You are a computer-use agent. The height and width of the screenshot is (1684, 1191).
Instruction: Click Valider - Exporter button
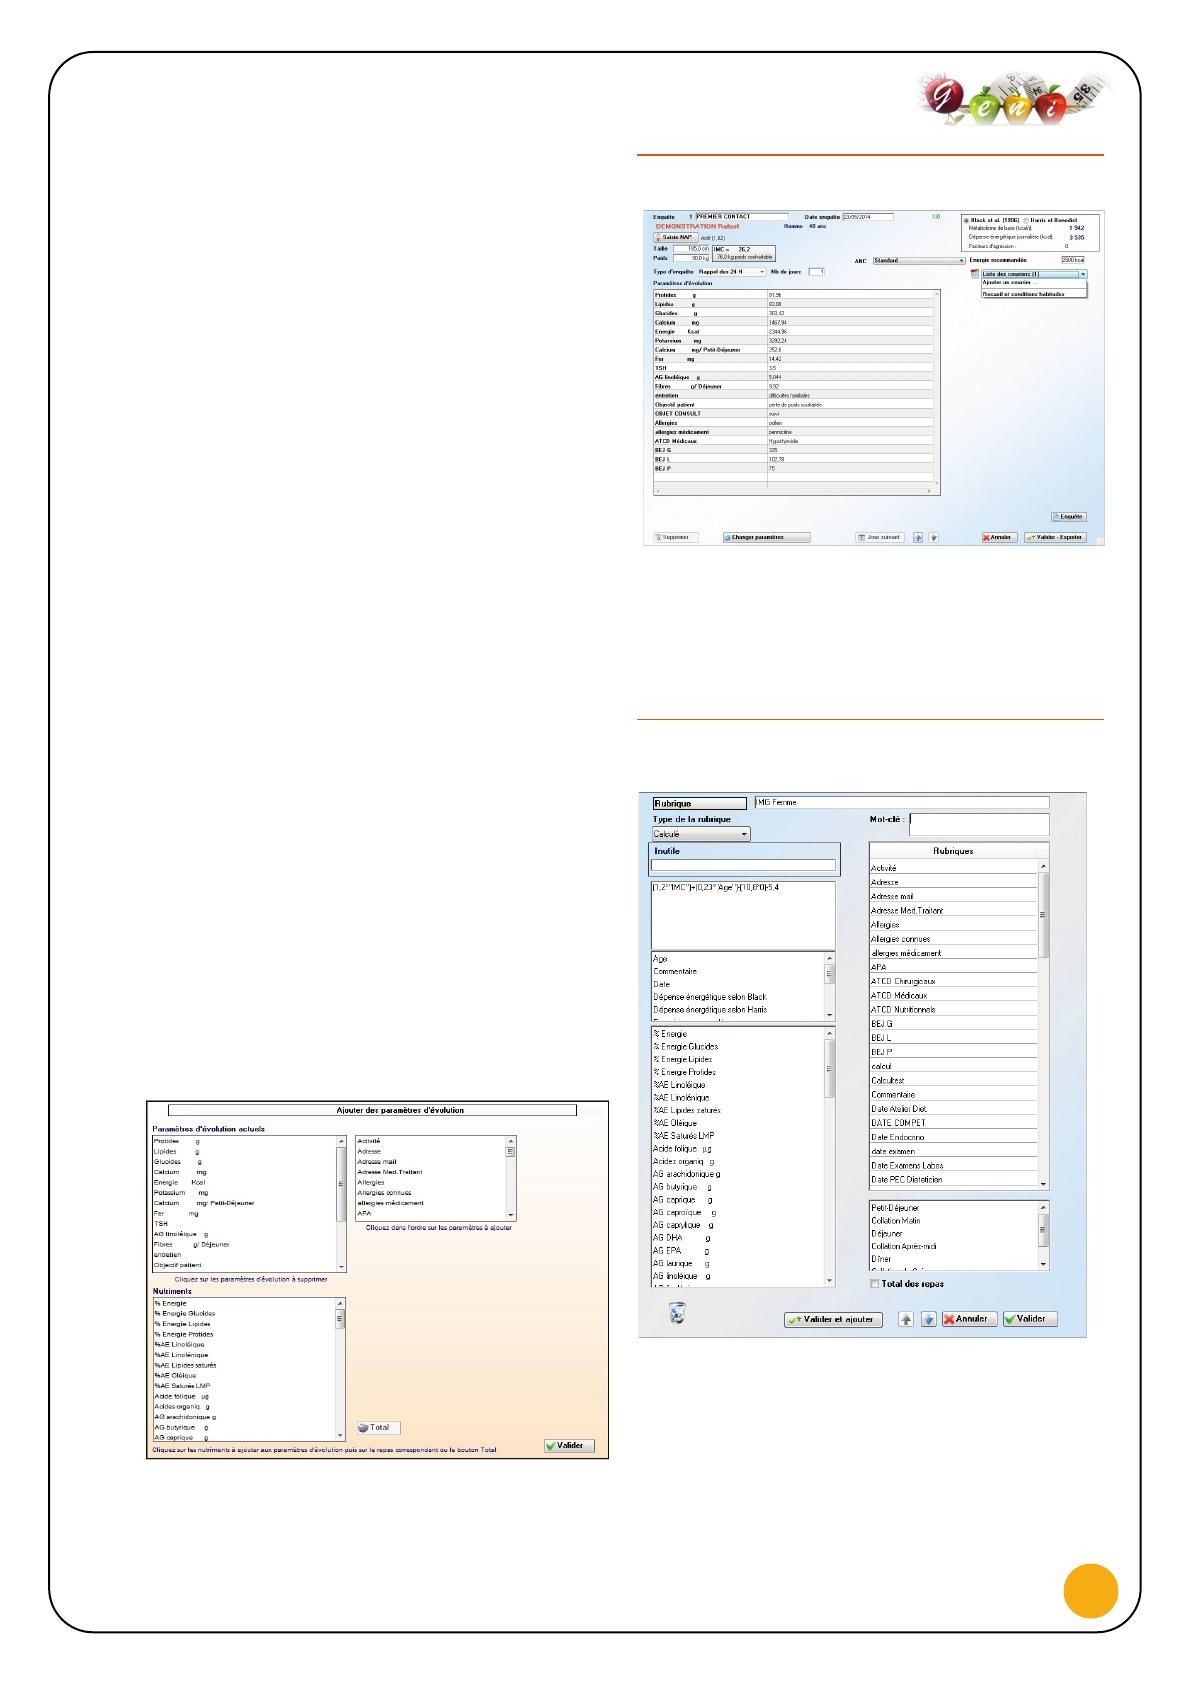click(x=1056, y=537)
